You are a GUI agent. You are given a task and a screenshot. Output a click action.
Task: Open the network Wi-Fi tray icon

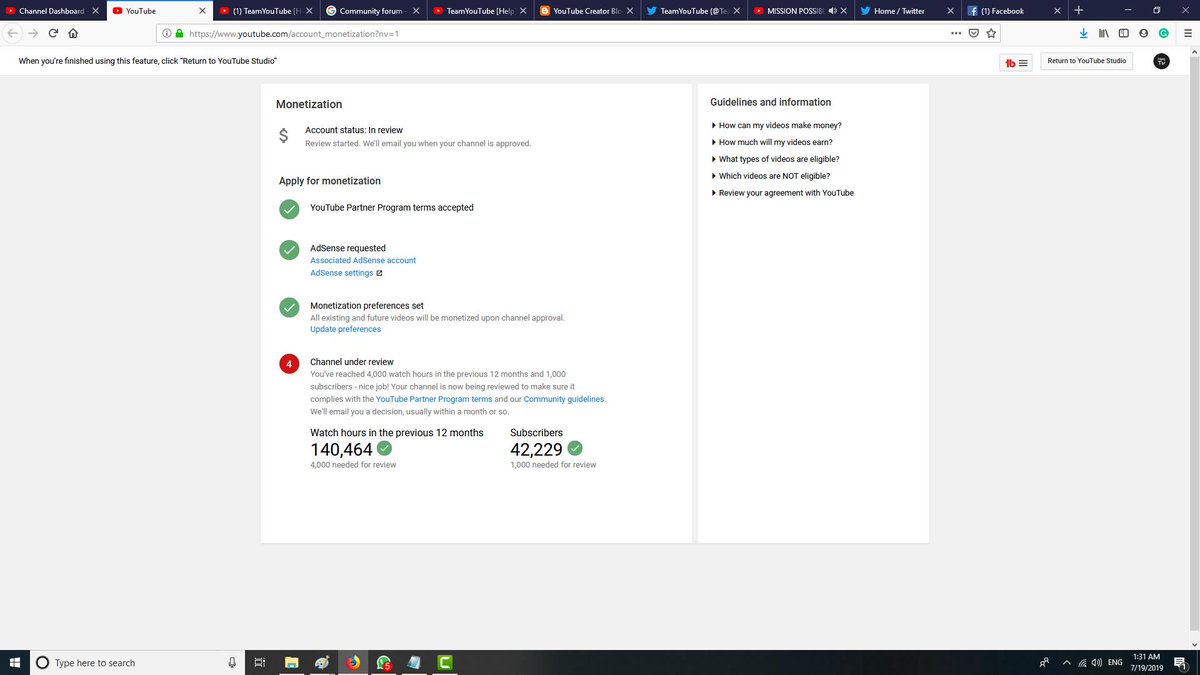coord(1082,663)
